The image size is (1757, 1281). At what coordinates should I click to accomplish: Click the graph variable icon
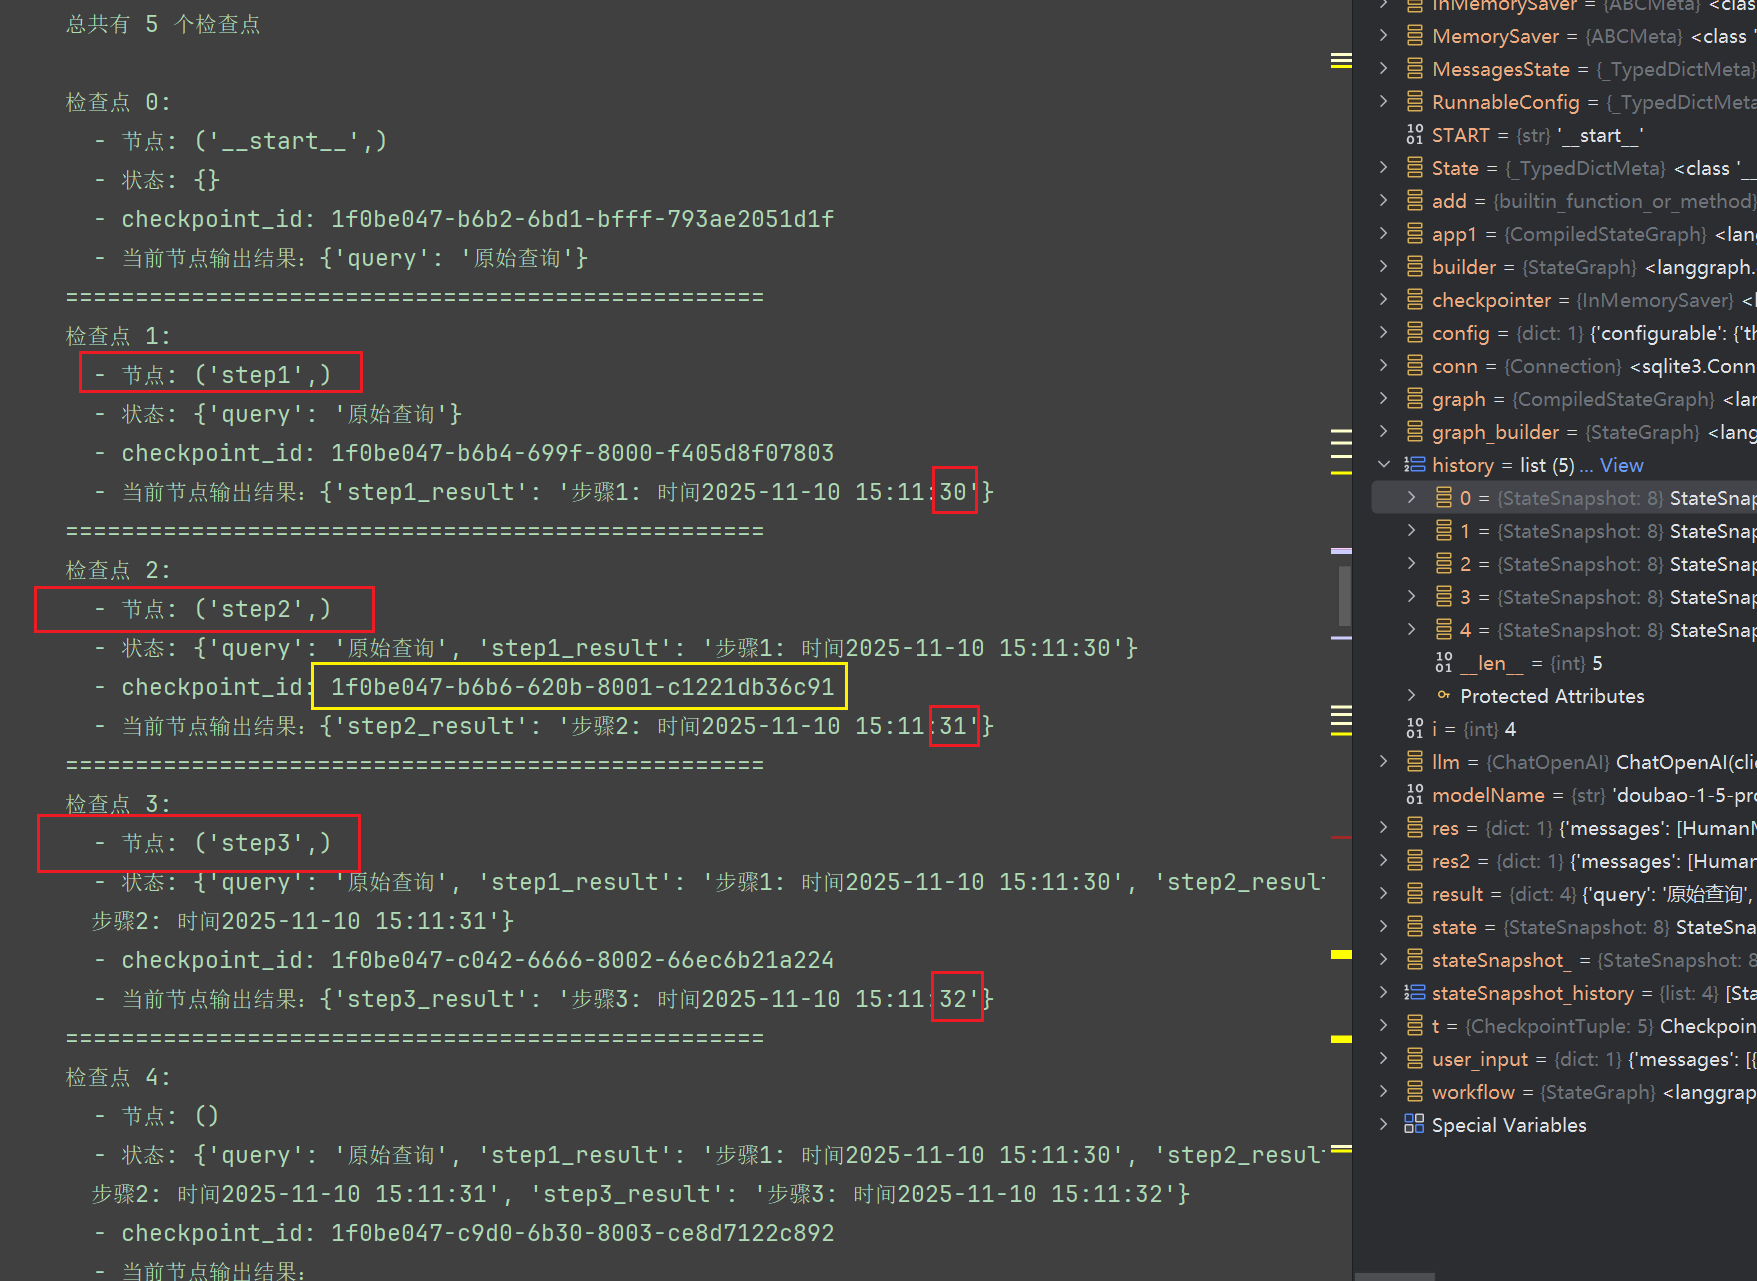pyautogui.click(x=1414, y=399)
